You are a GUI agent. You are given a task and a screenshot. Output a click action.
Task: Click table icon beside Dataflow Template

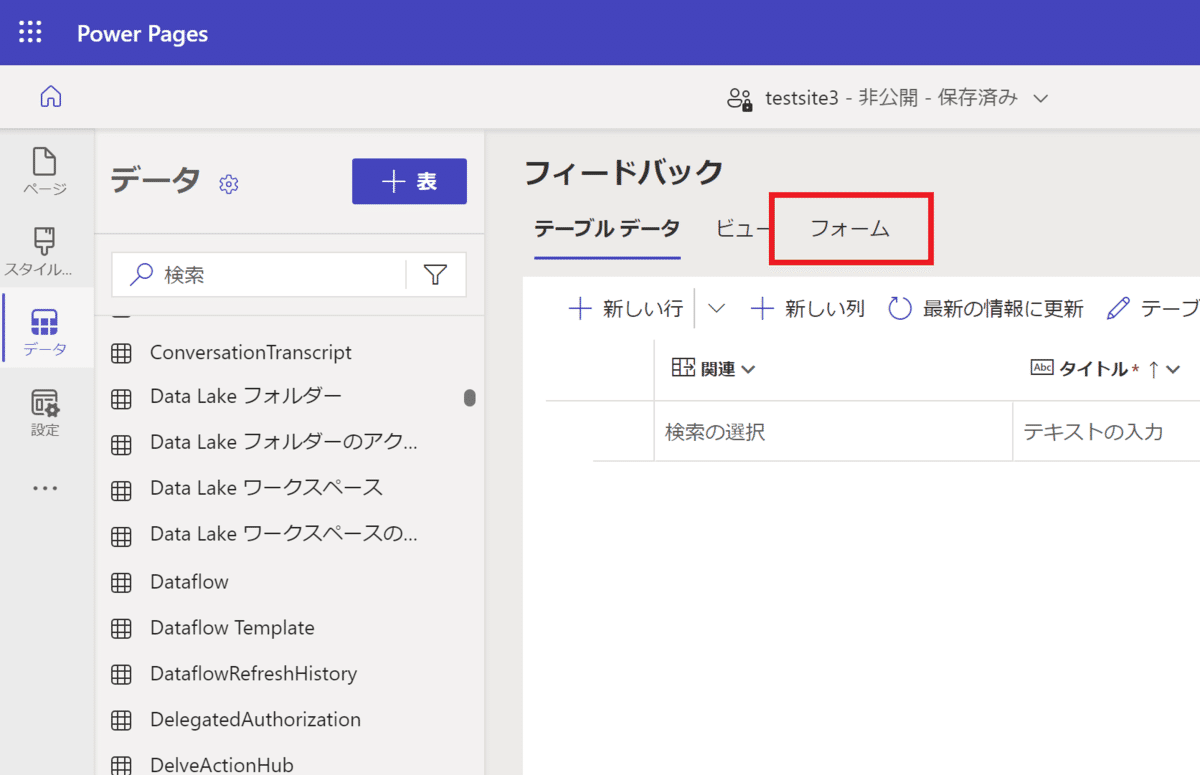click(x=121, y=629)
